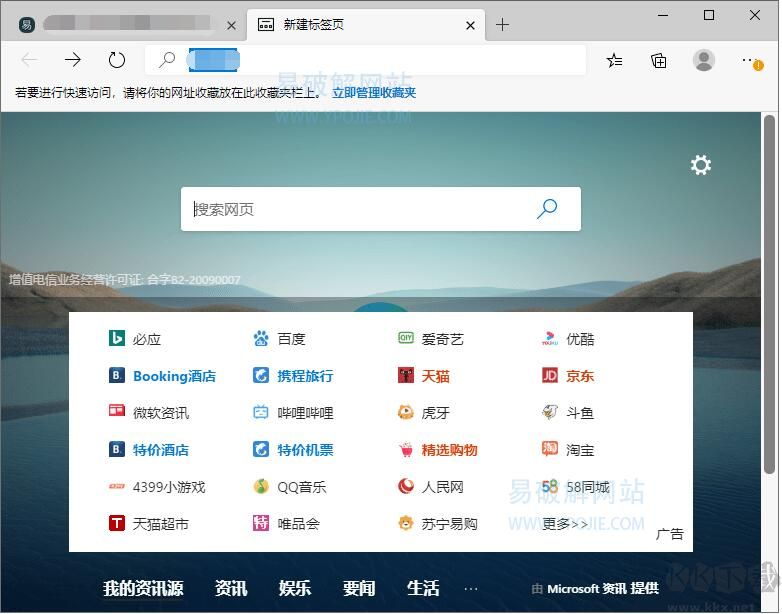Click the People's Daily icon beside 人民网
The image size is (782, 614).
405,486
